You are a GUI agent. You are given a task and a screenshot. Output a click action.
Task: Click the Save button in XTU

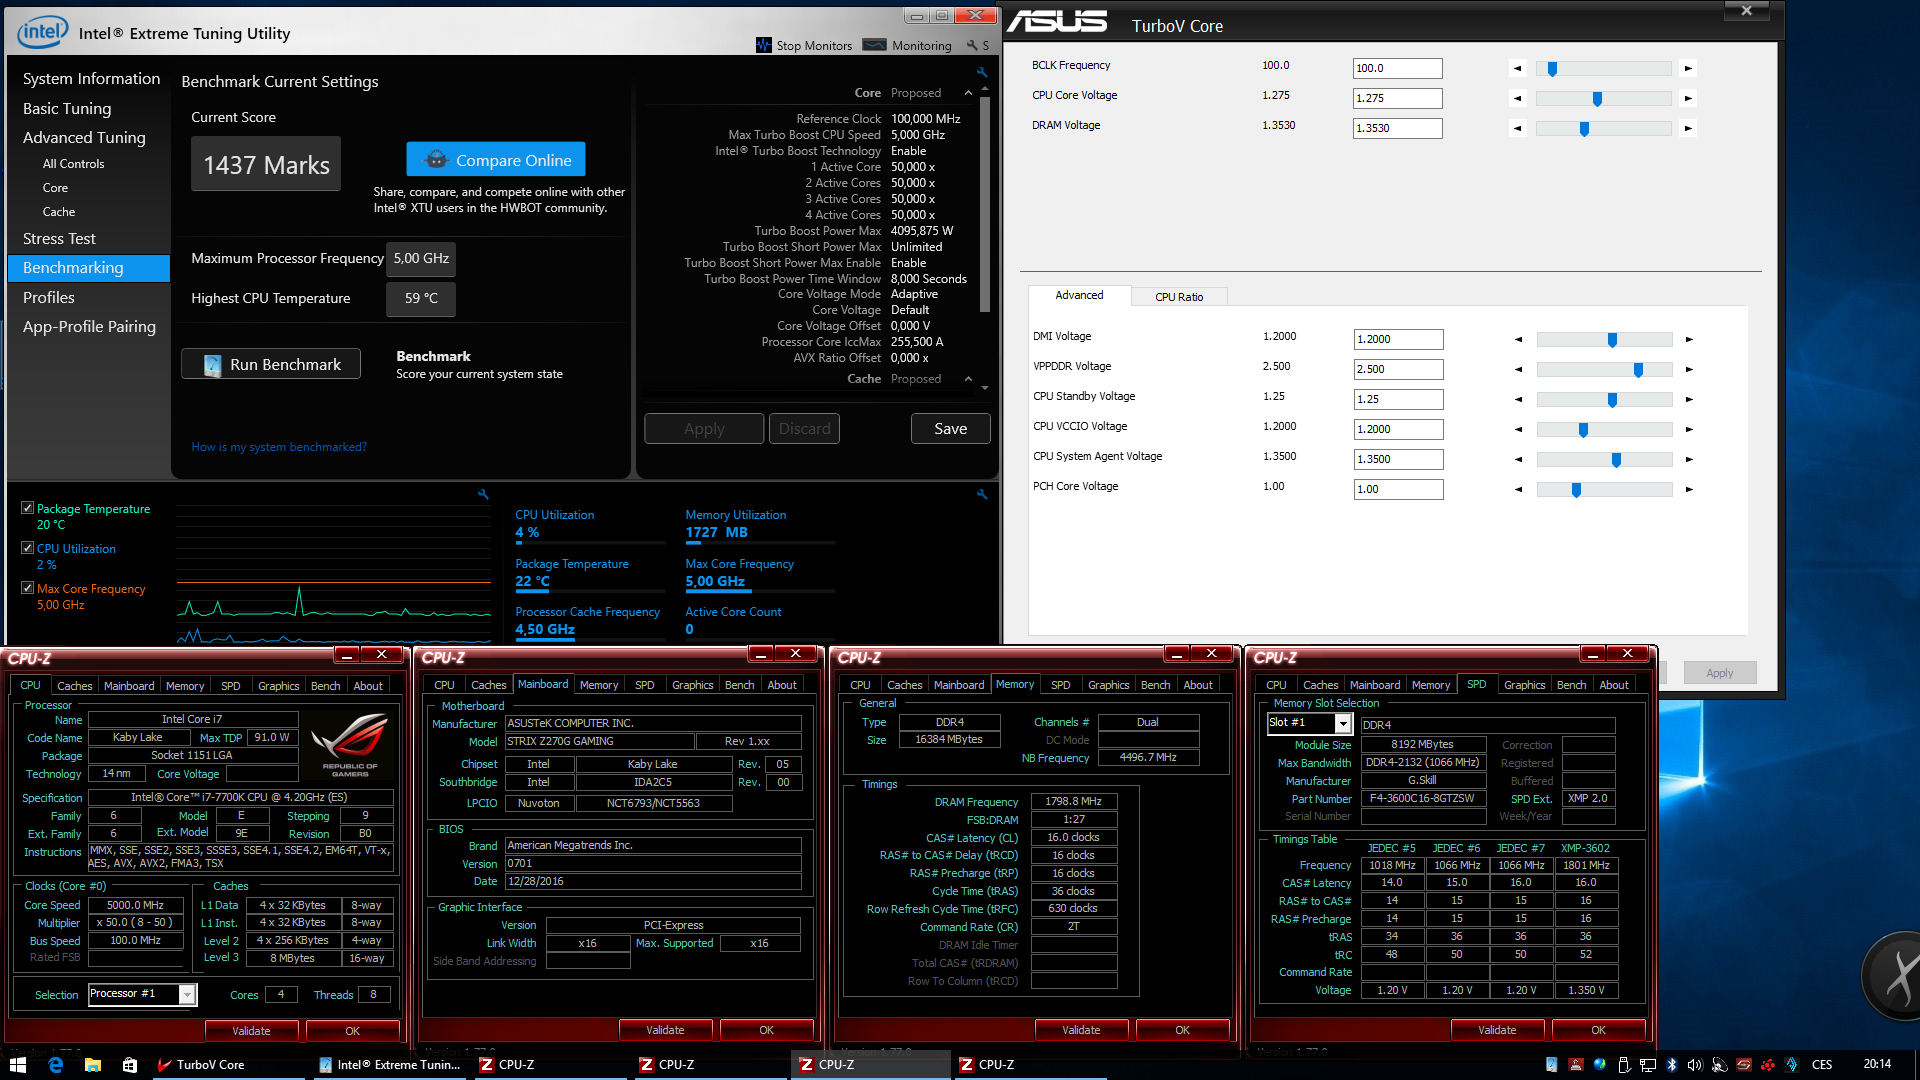(950, 429)
